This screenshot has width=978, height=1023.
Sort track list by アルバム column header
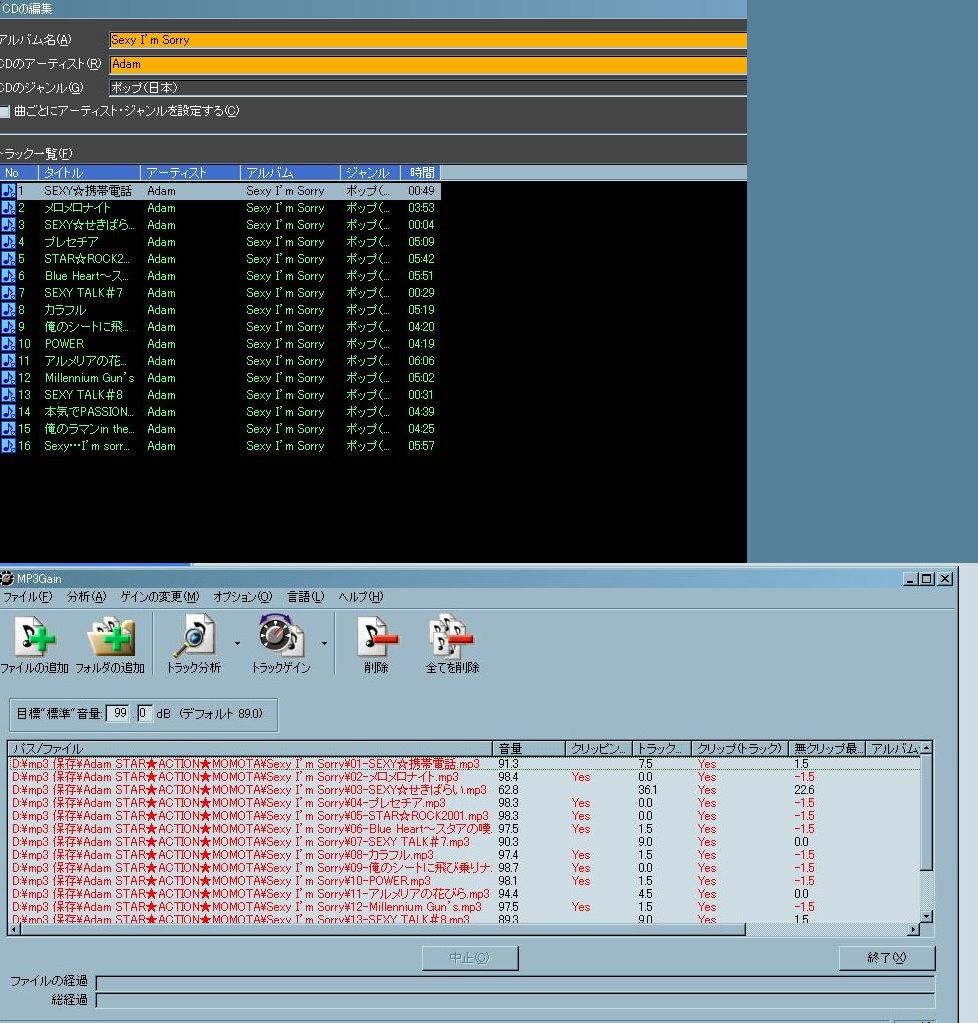pos(290,173)
